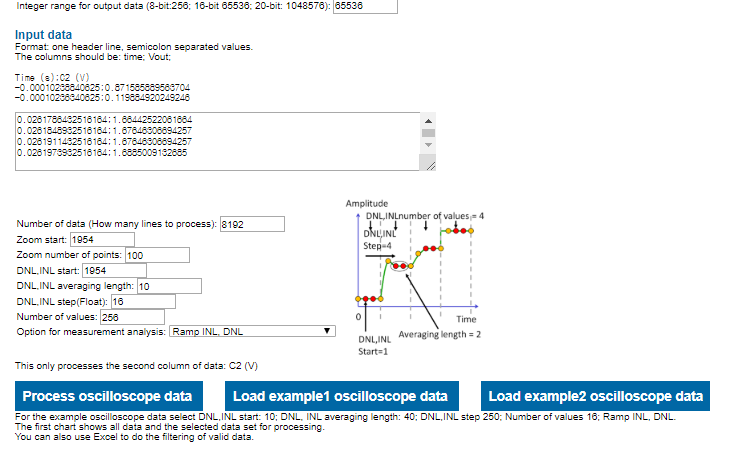
Task: Select the DNL,INL step(Float) input
Action: pos(142,302)
